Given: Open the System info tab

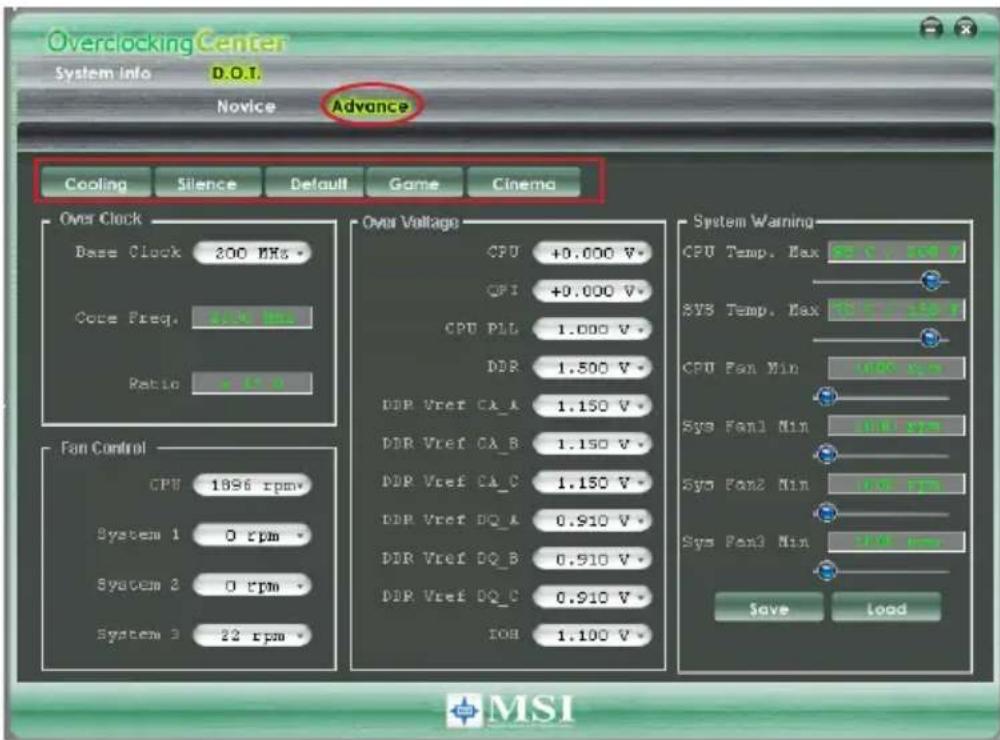Looking at the screenshot, I should coord(103,73).
